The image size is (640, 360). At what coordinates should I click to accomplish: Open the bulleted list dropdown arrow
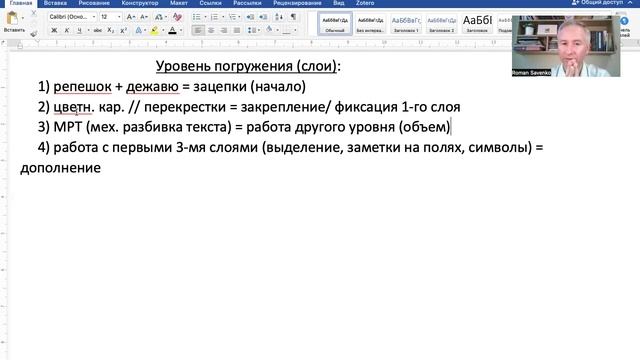205,17
